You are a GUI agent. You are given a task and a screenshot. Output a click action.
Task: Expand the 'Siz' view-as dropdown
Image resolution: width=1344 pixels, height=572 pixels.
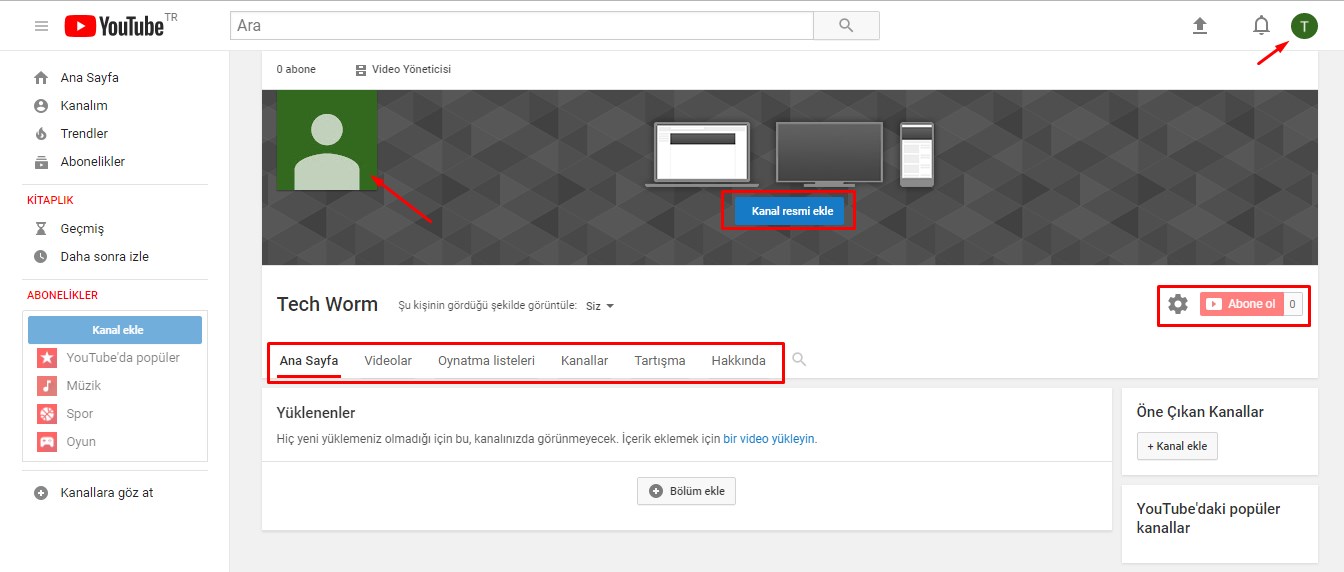coord(599,306)
